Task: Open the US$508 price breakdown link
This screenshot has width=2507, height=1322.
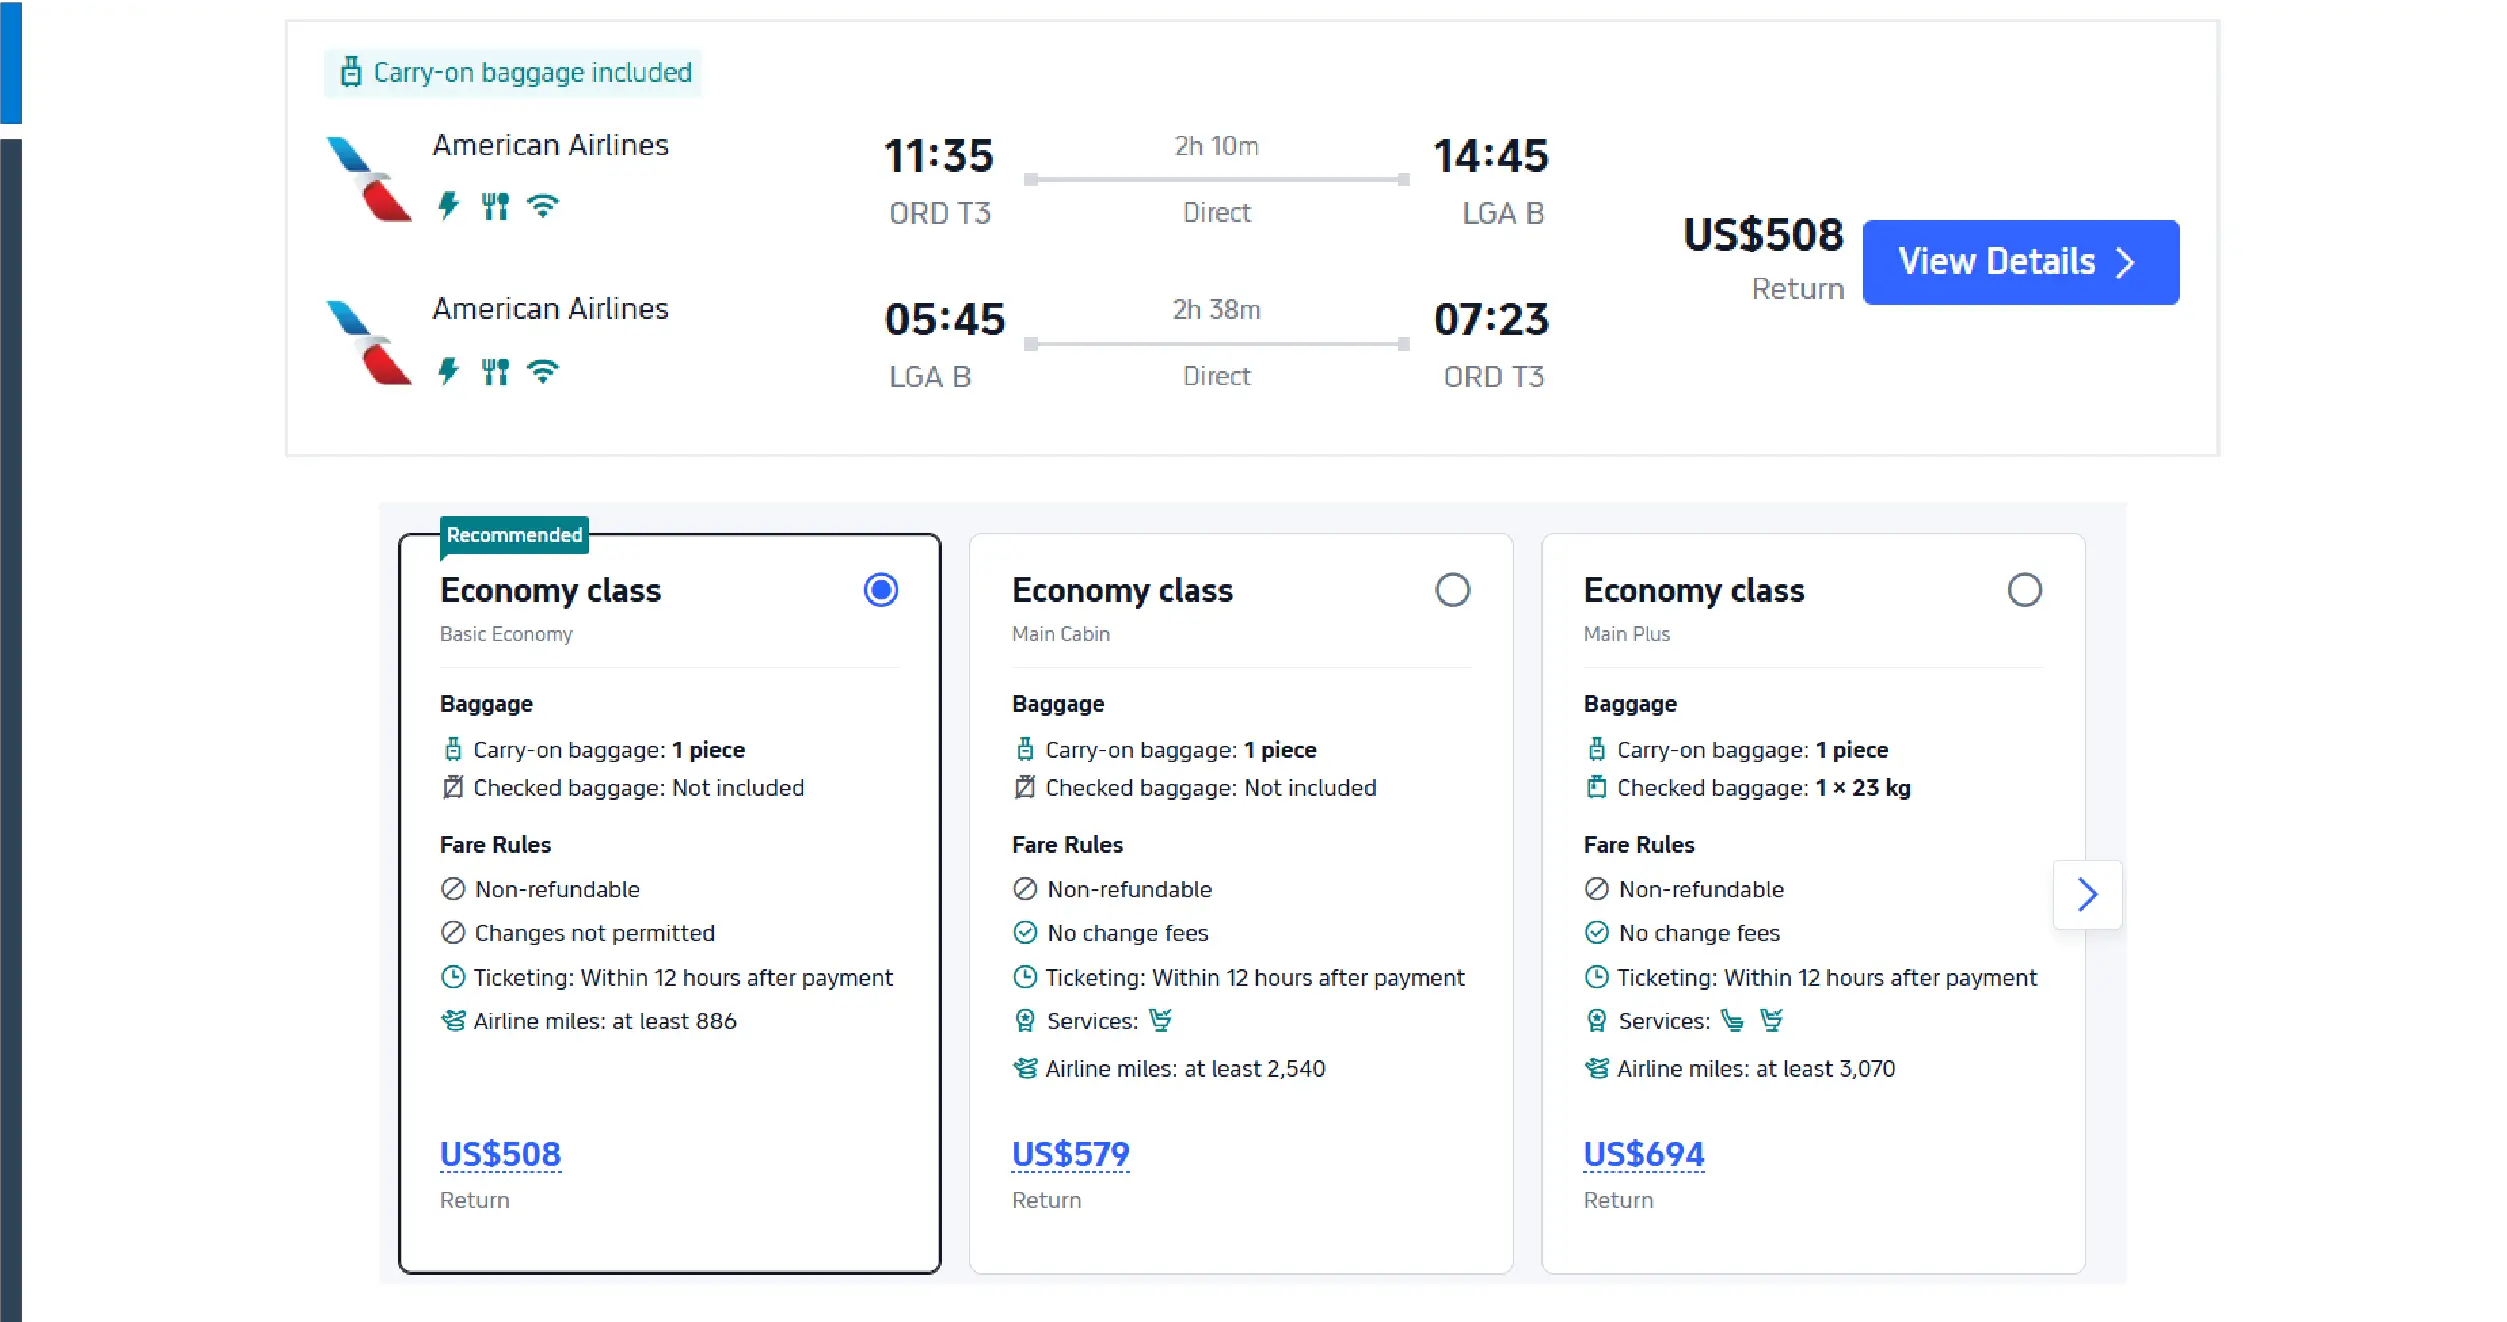Action: [500, 1154]
